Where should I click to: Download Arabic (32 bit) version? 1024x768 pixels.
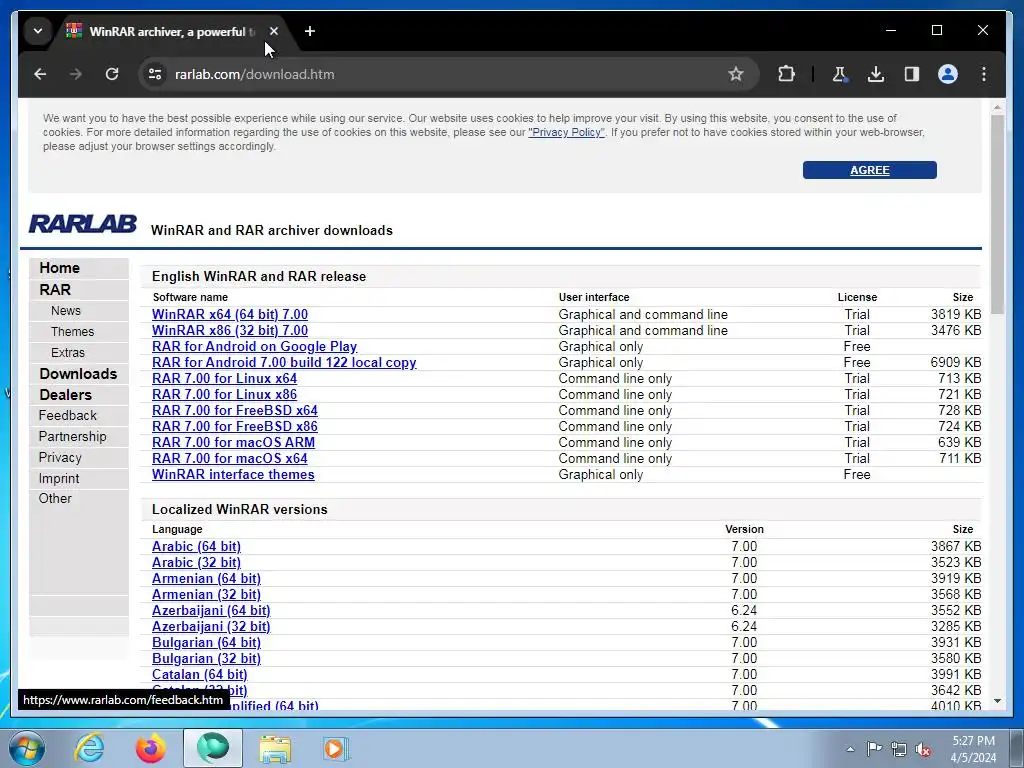point(197,562)
